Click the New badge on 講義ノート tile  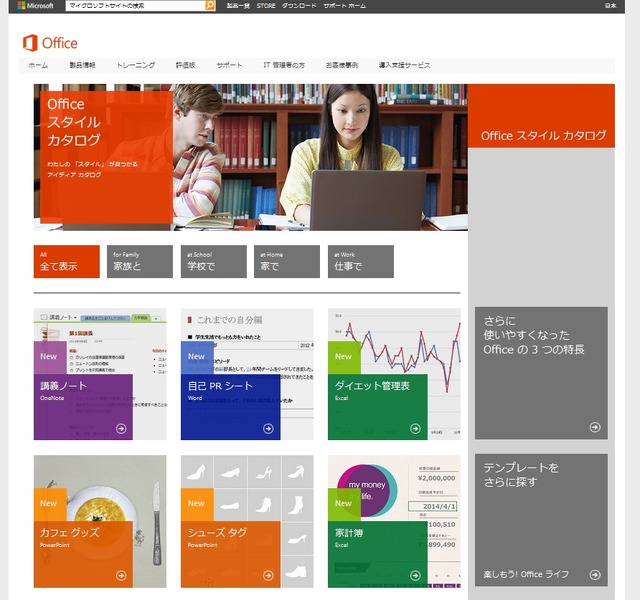[x=50, y=358]
